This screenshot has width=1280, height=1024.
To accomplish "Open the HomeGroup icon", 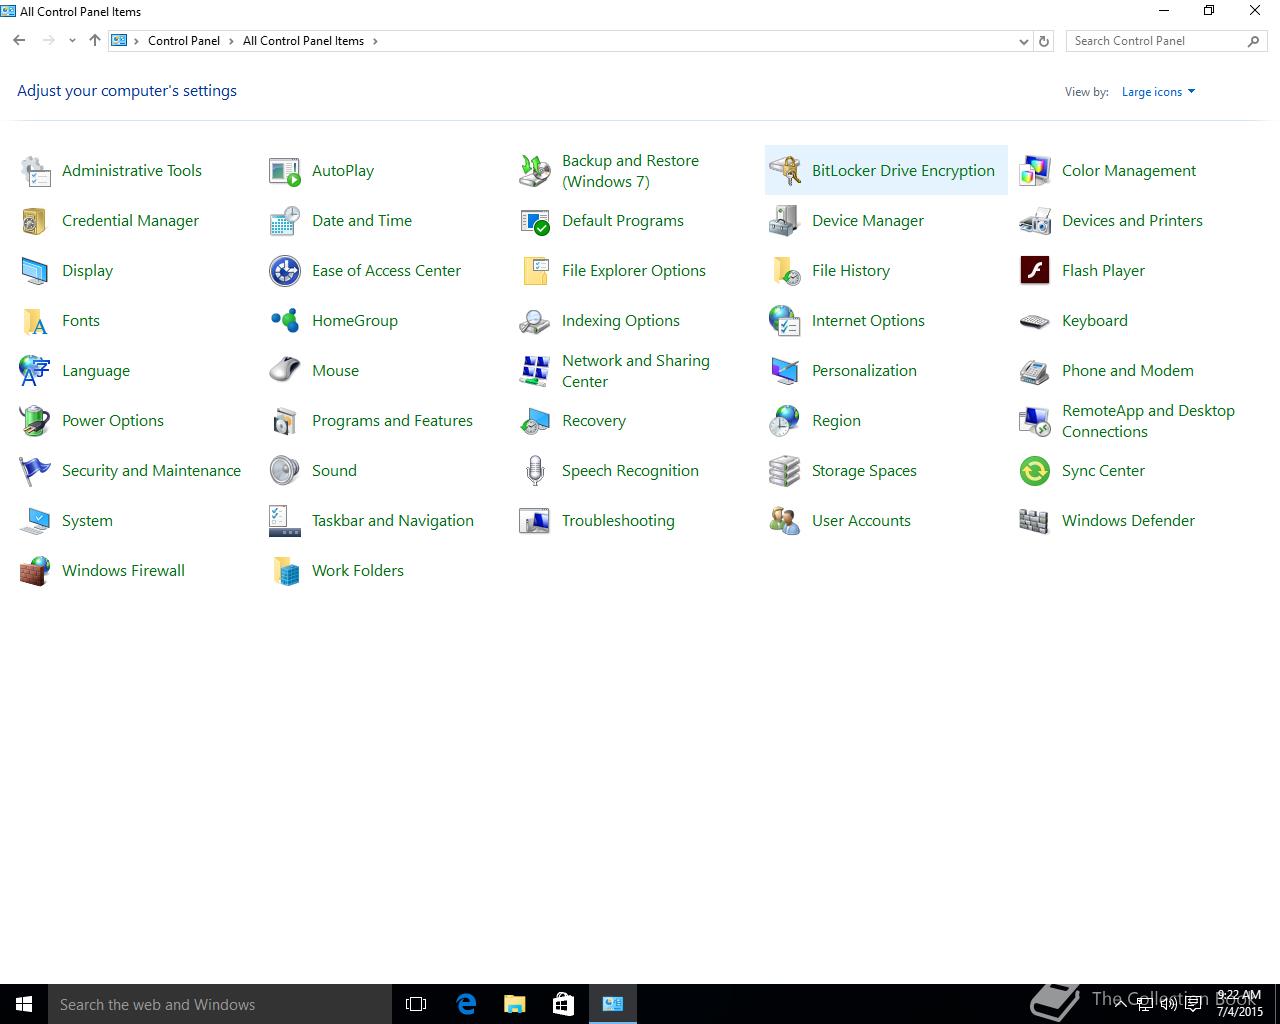I will click(285, 321).
